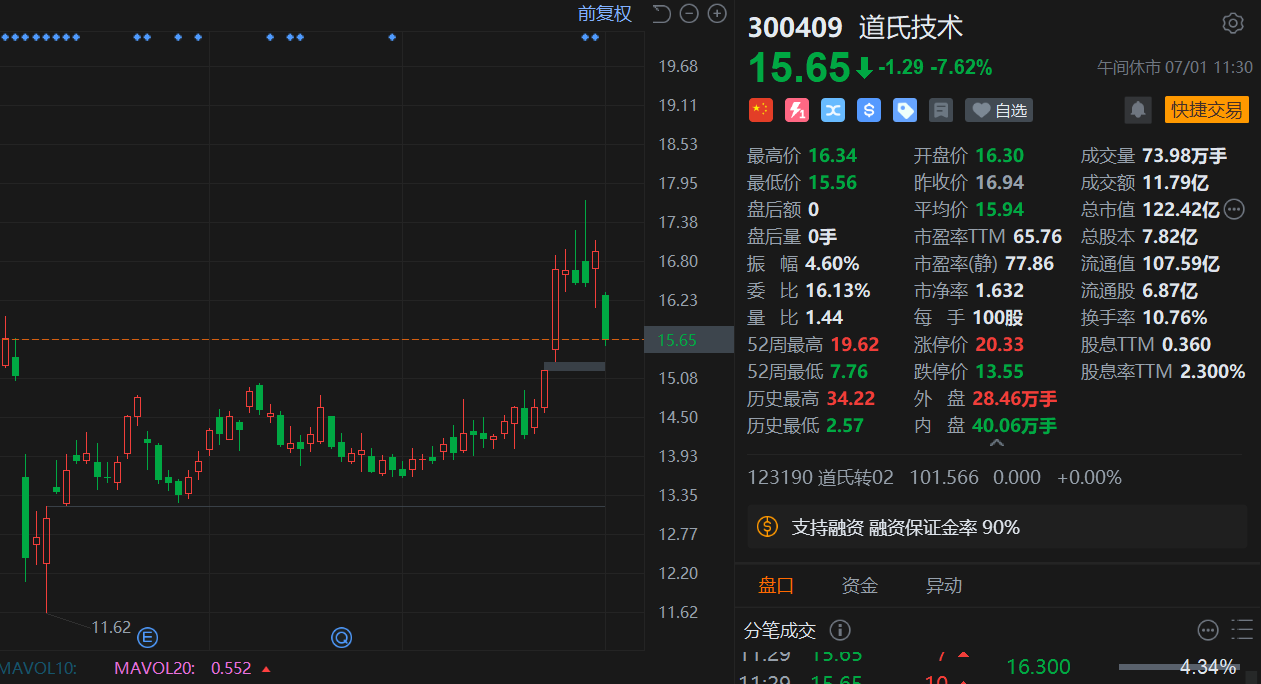Viewport: 1261px width, 684px height.
Task: Click the blue shuffle arrows icon
Action: (833, 110)
